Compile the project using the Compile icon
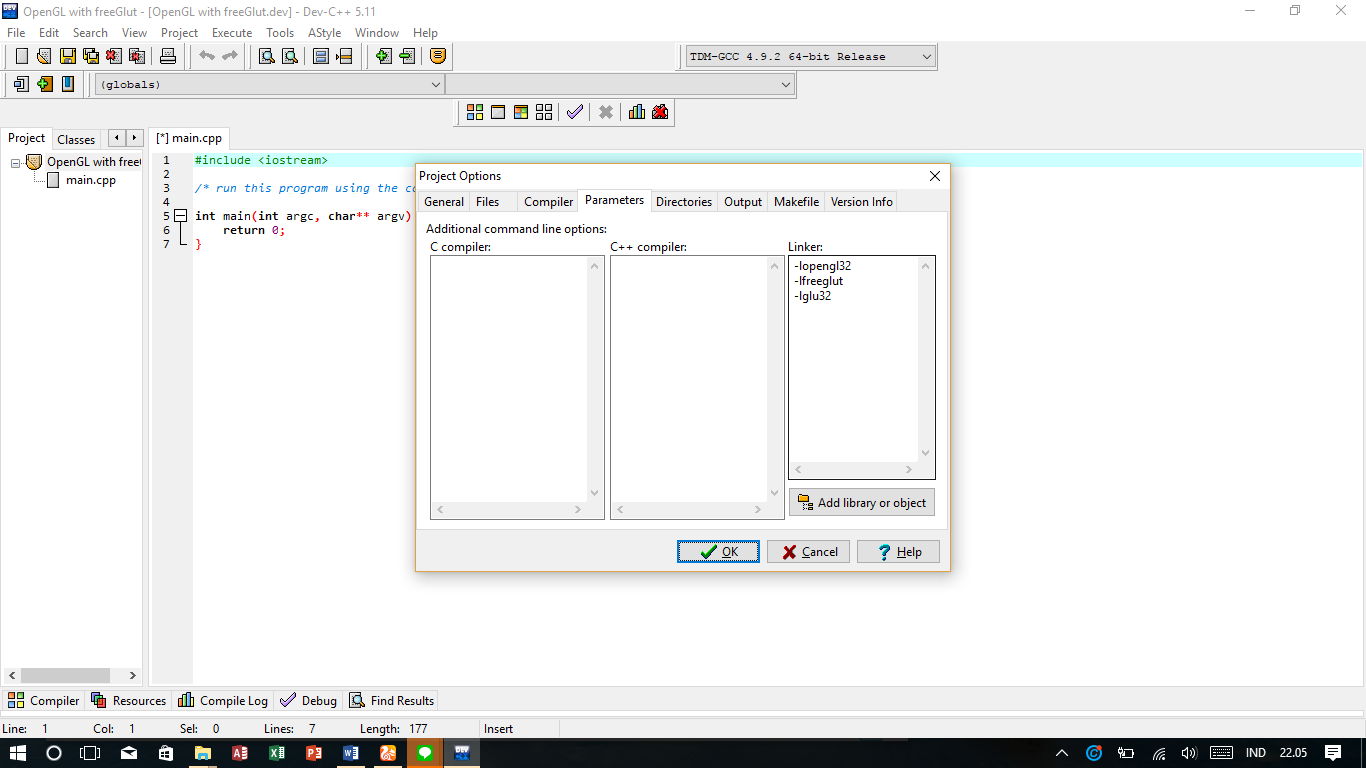Screen dimensions: 1366x768 pos(474,111)
